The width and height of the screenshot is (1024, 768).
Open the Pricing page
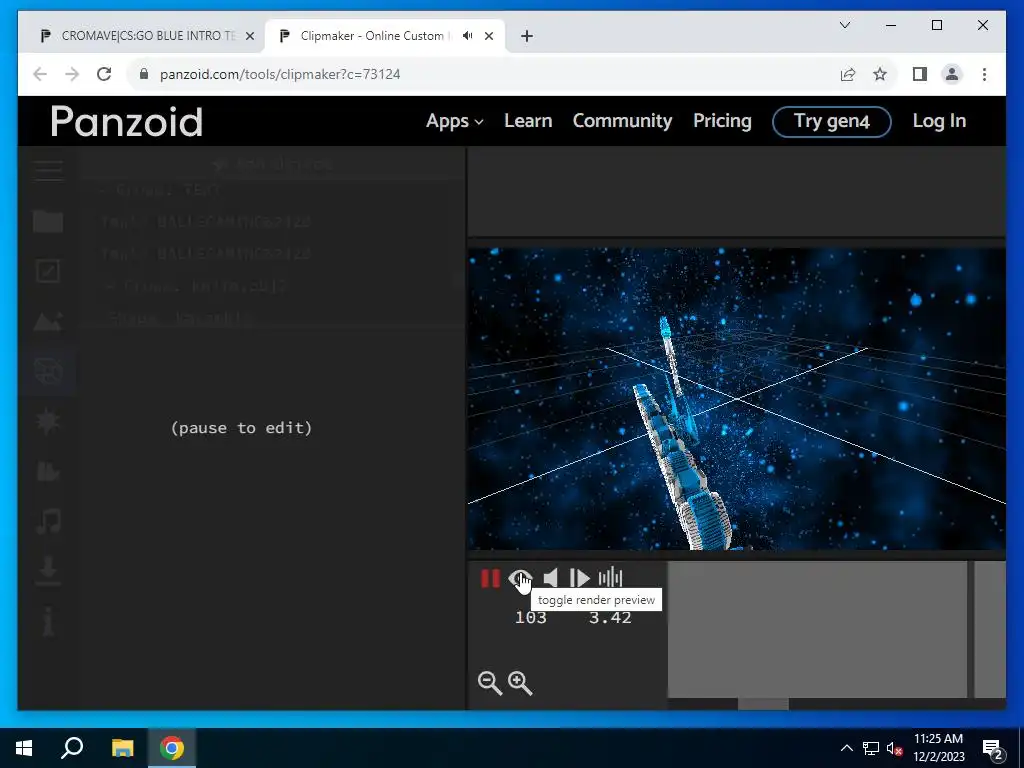(722, 121)
